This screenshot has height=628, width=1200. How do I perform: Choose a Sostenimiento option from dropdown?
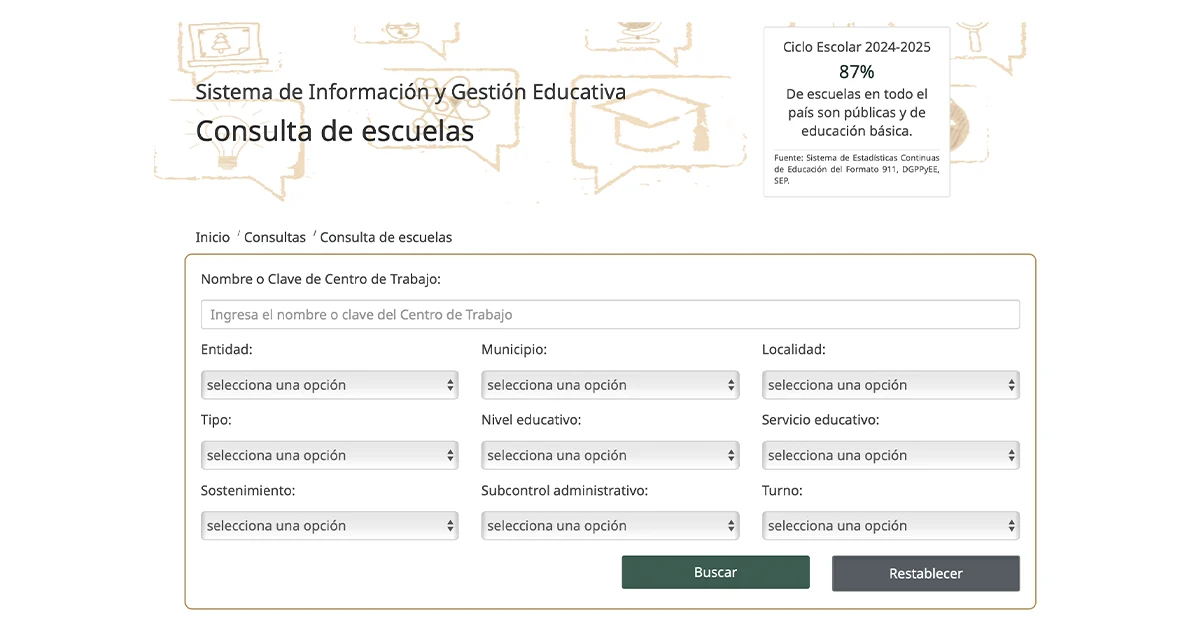coord(330,525)
